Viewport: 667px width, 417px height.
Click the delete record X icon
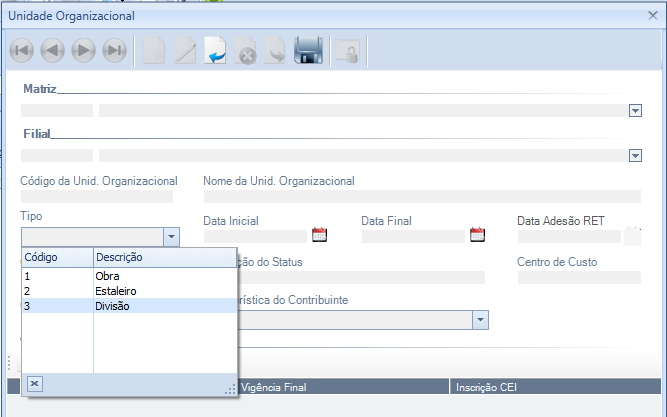pos(245,50)
